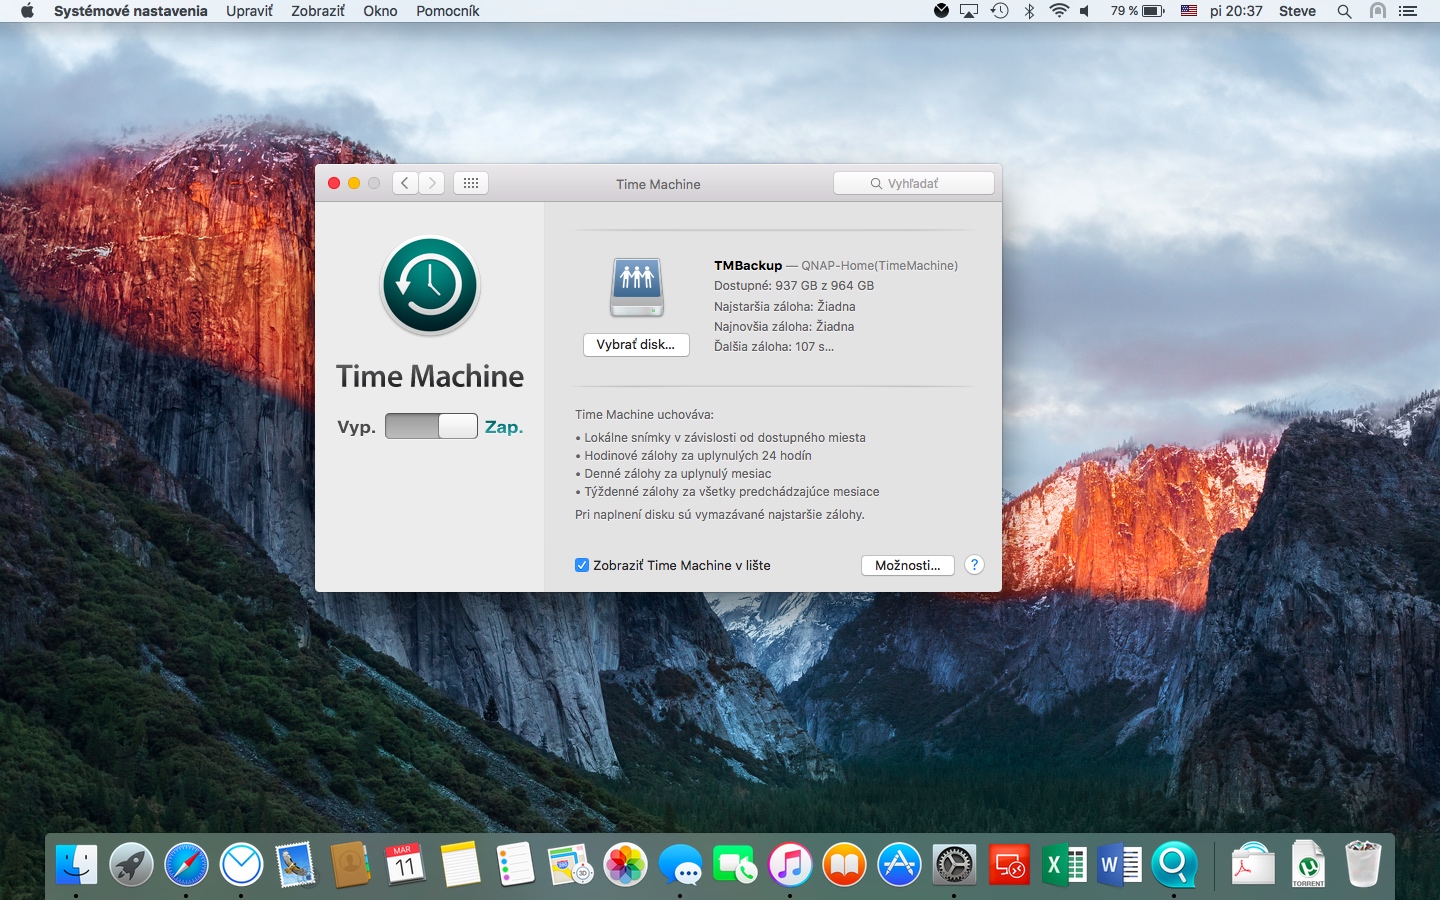Open the Zobraziť menu

click(x=318, y=11)
